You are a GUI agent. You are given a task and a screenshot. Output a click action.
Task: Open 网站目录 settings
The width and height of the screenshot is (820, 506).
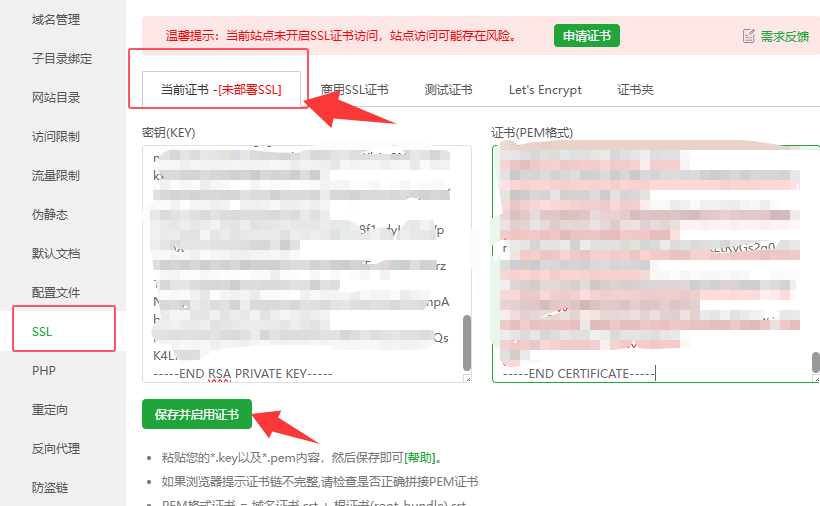(56, 97)
